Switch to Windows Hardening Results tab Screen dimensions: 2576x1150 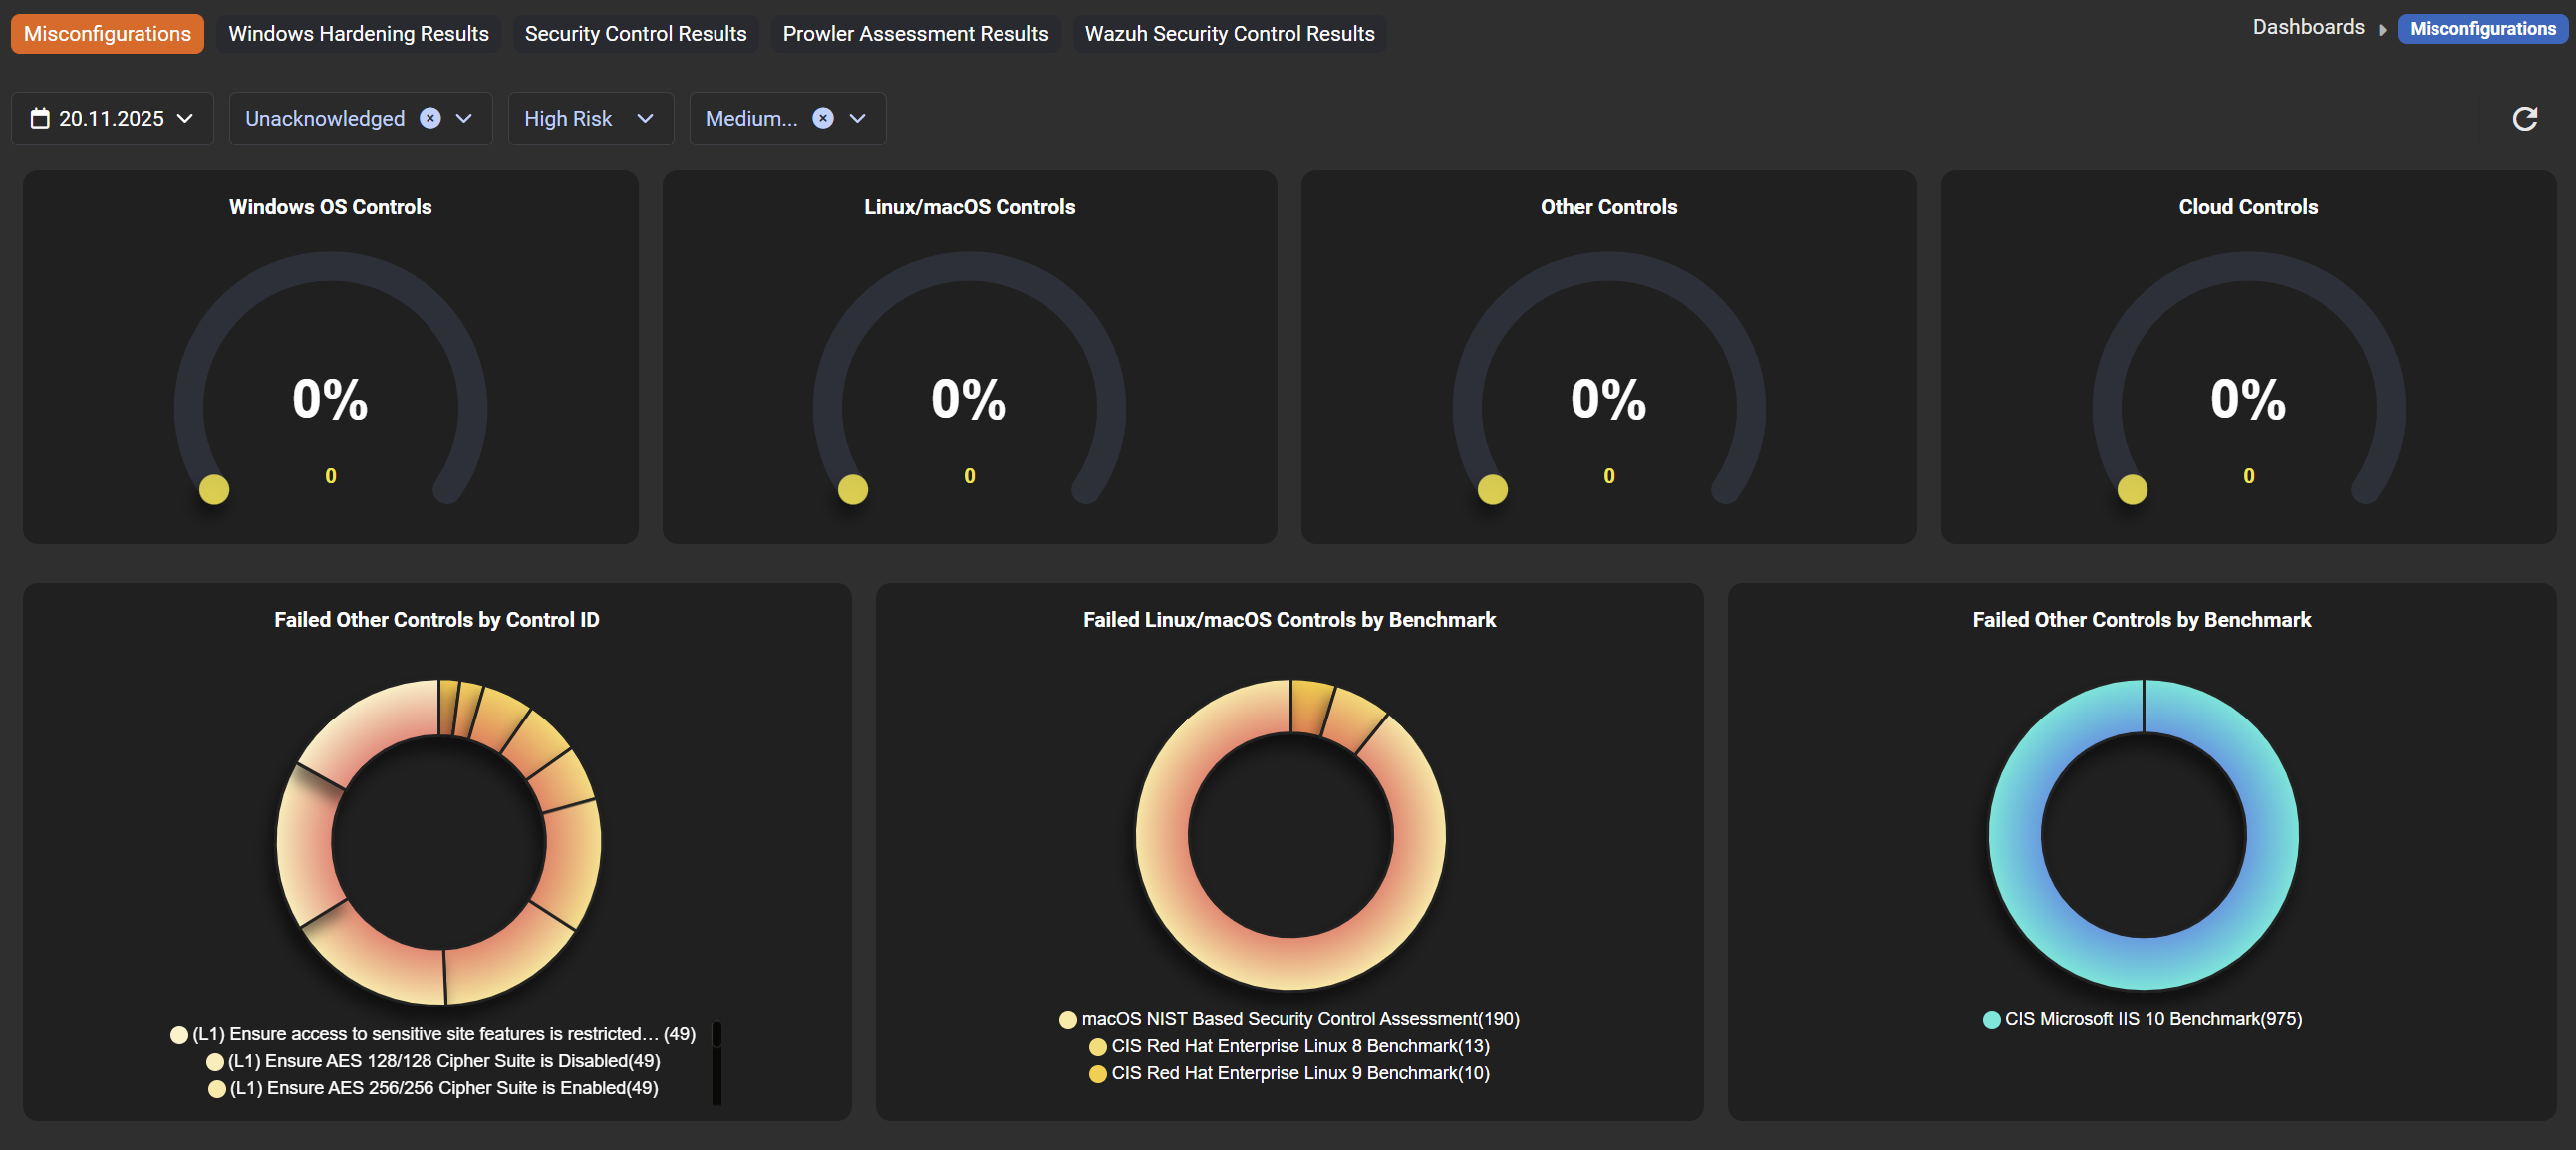358,33
